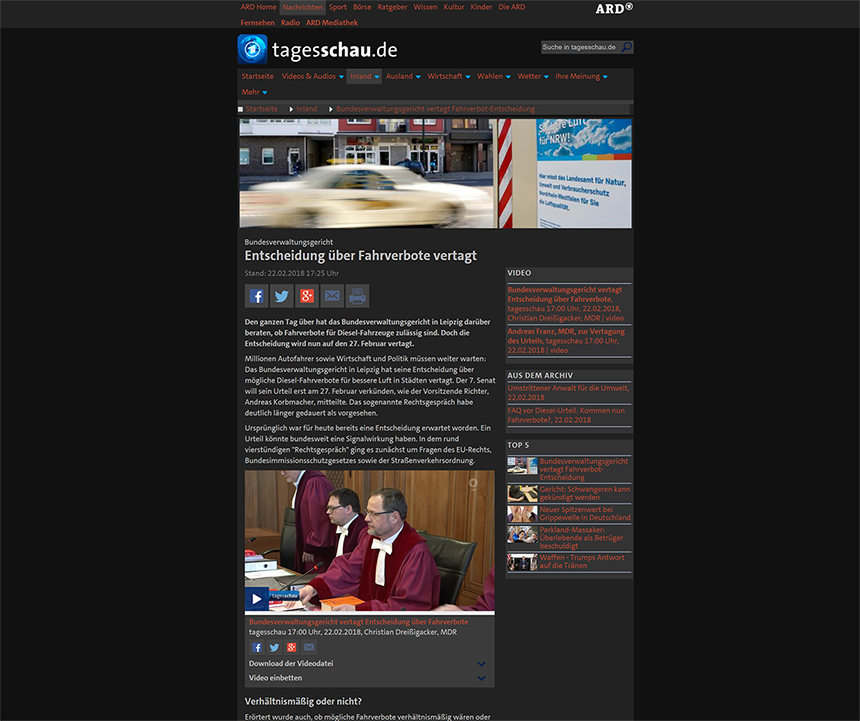The height and width of the screenshot is (721, 860).
Task: Open archive link Umstrittener Anwalt für die Umwelt
Action: [x=568, y=393]
